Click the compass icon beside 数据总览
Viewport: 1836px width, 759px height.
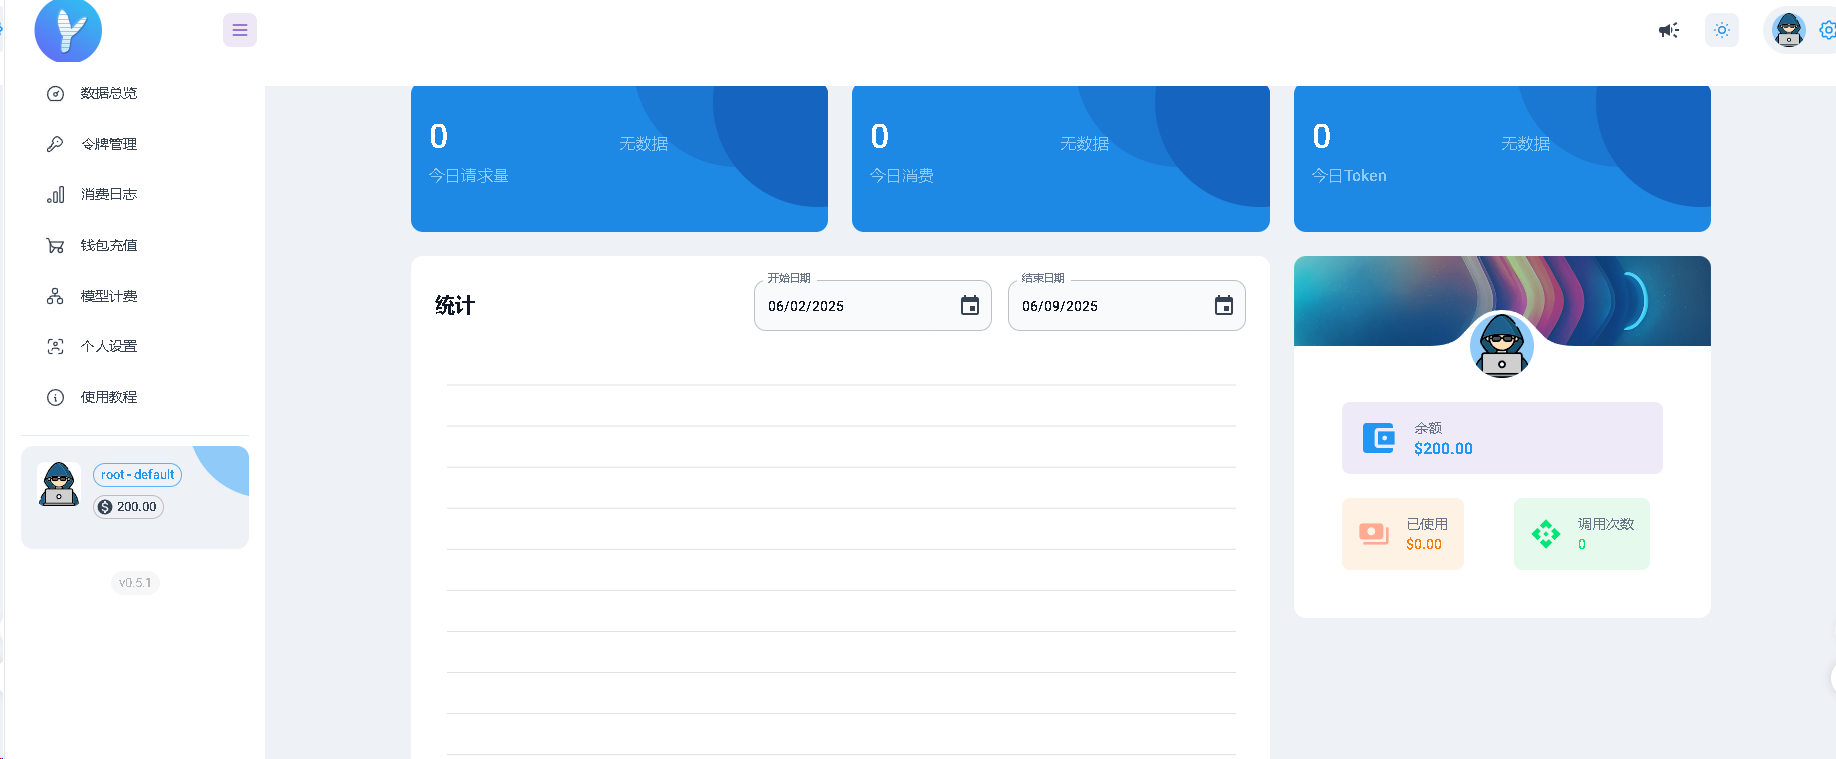(56, 93)
